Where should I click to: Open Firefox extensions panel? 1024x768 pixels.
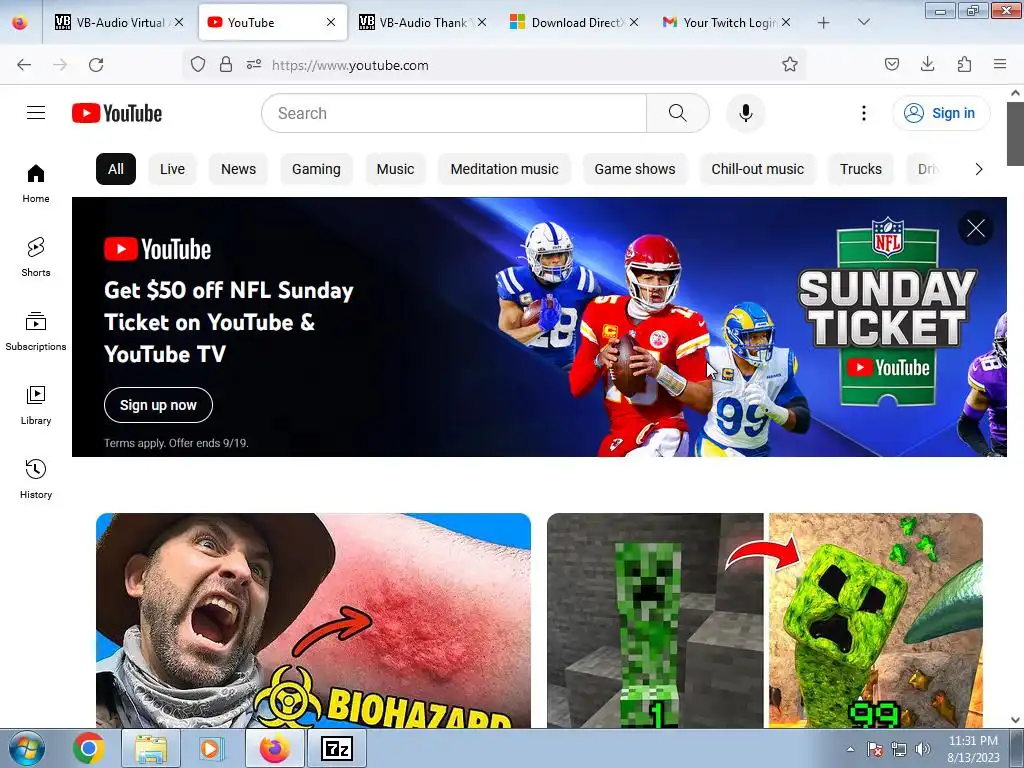coord(964,64)
